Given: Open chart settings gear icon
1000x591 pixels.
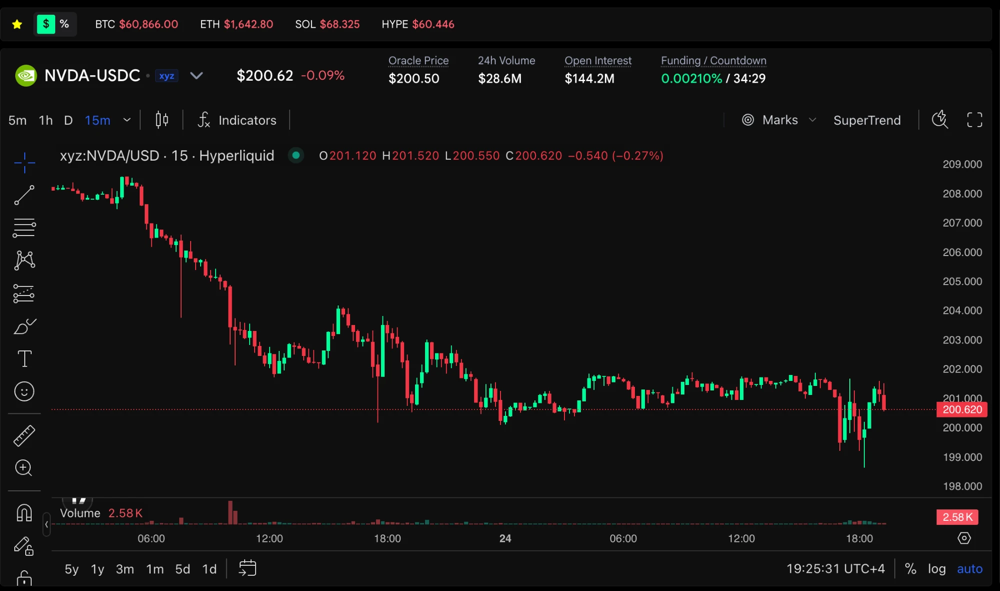Looking at the screenshot, I should click(x=964, y=538).
